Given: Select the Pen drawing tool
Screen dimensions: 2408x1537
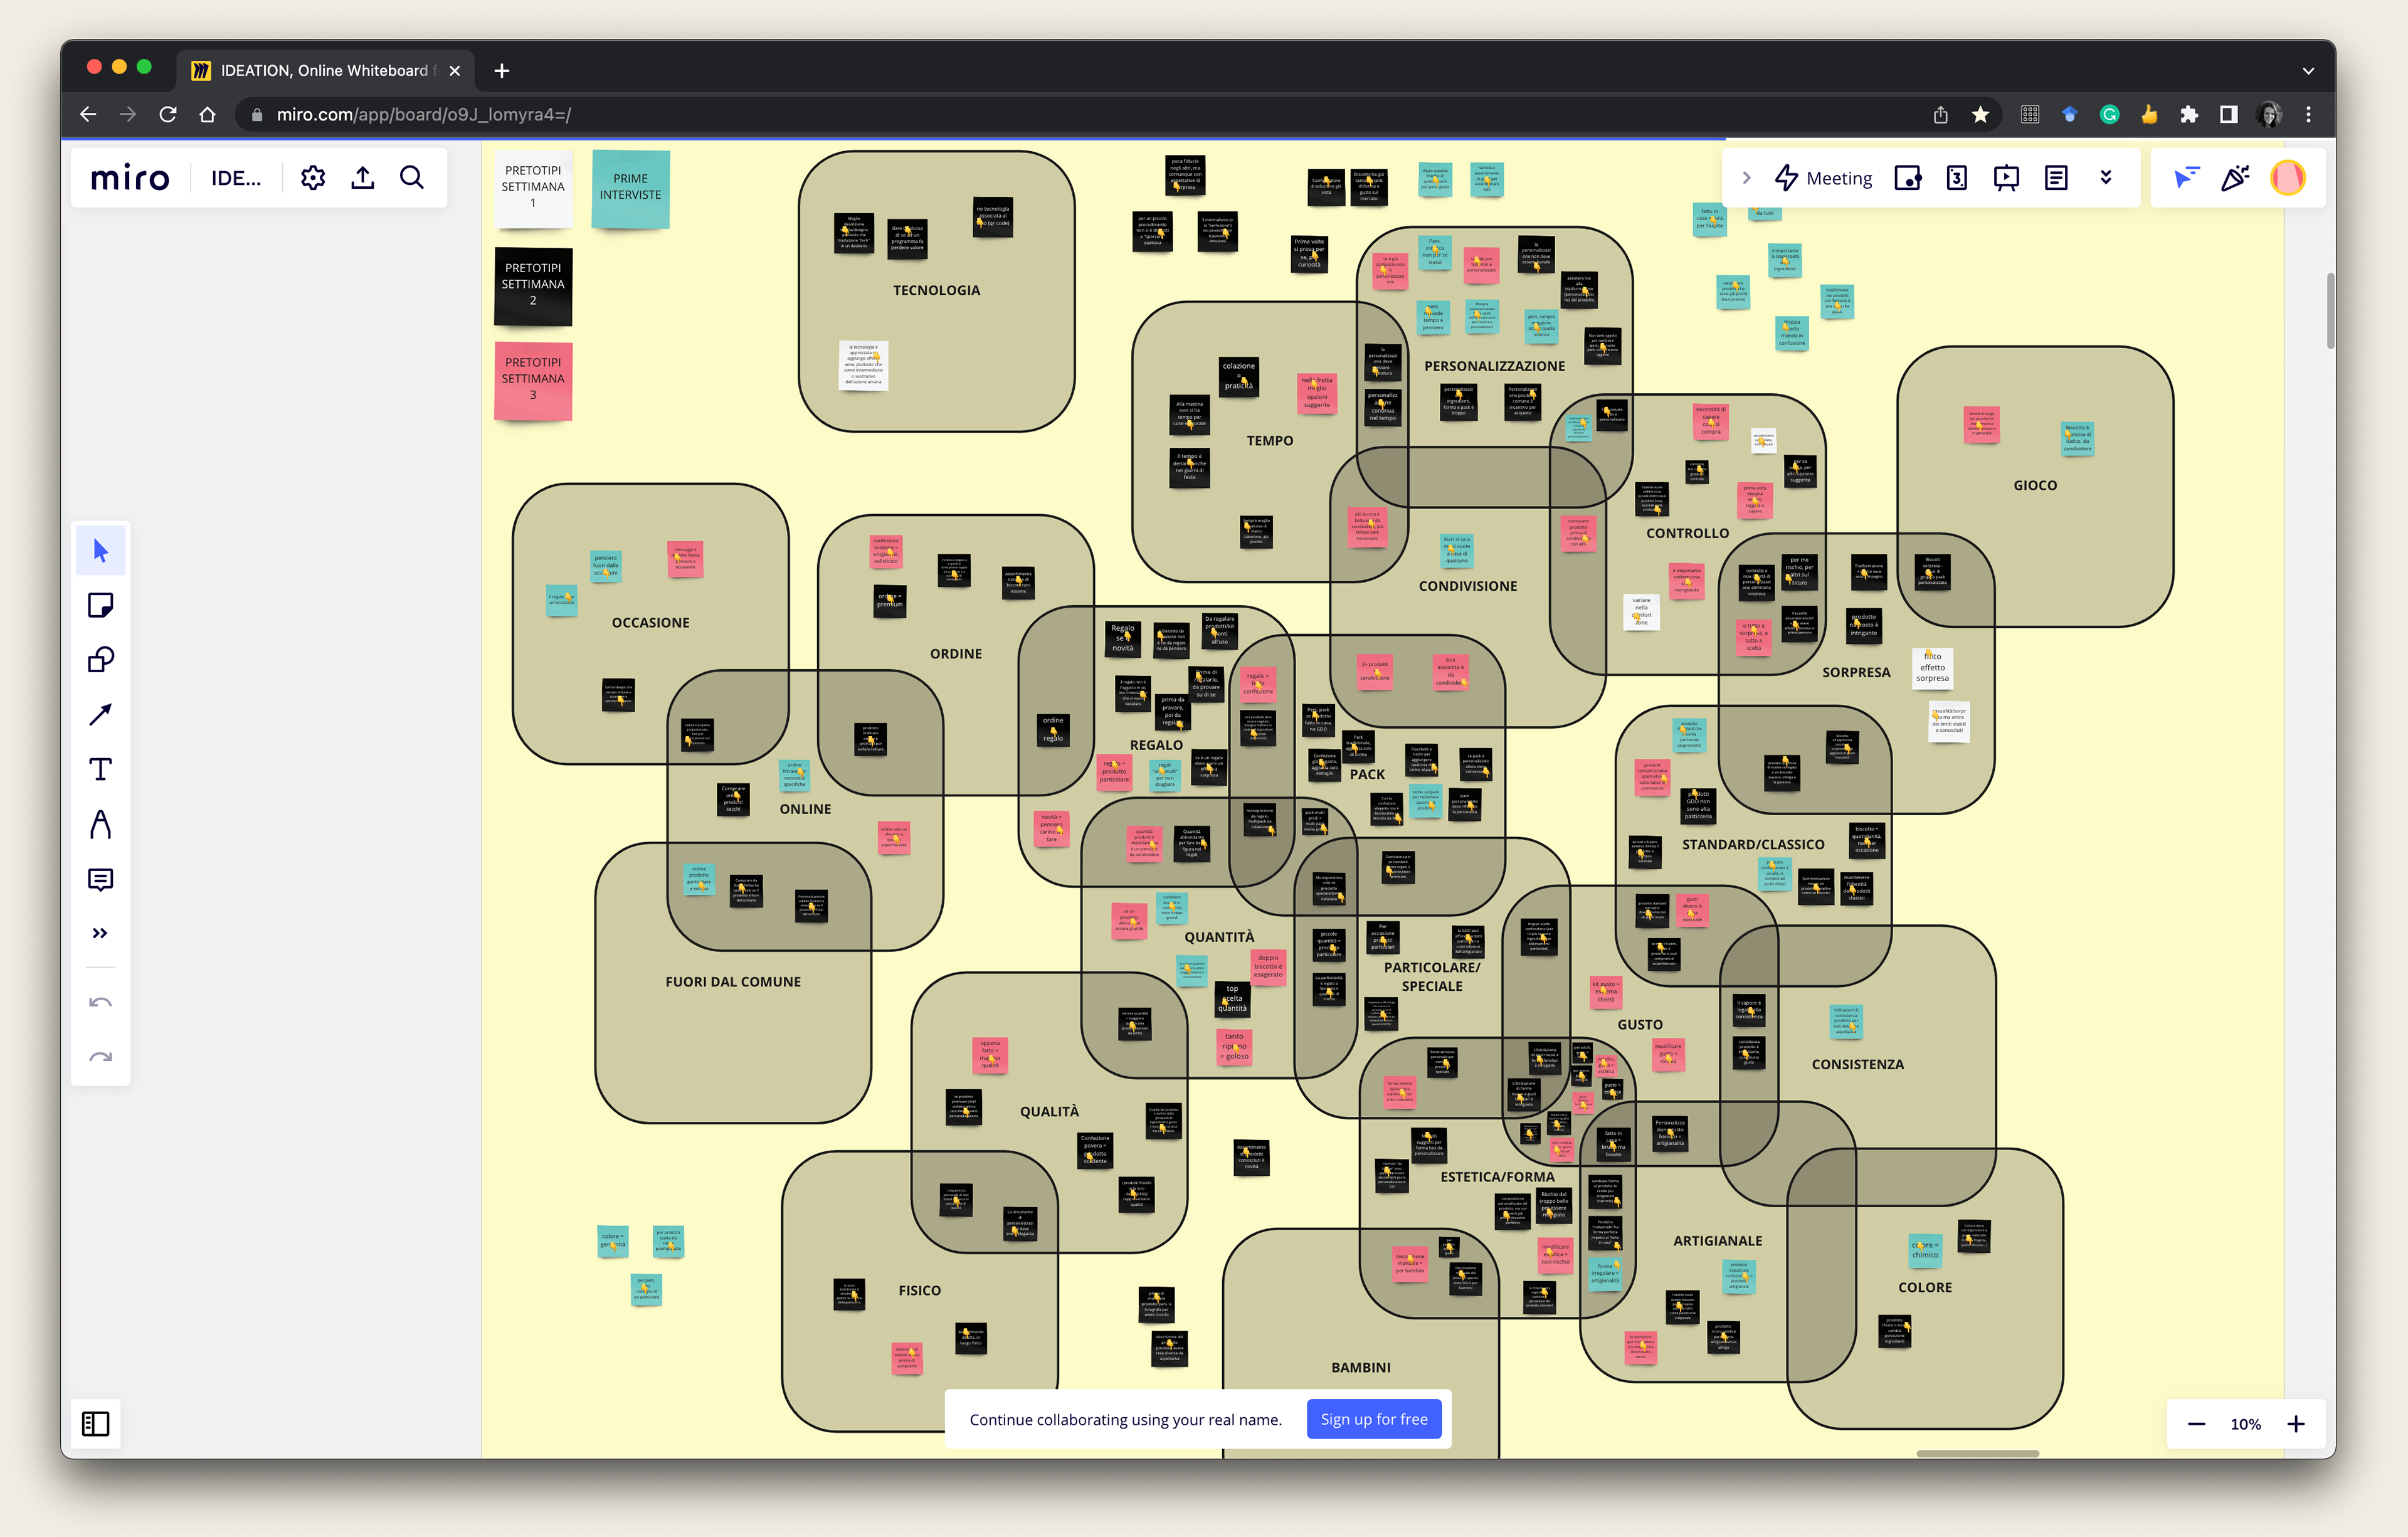Looking at the screenshot, I should click(x=100, y=824).
